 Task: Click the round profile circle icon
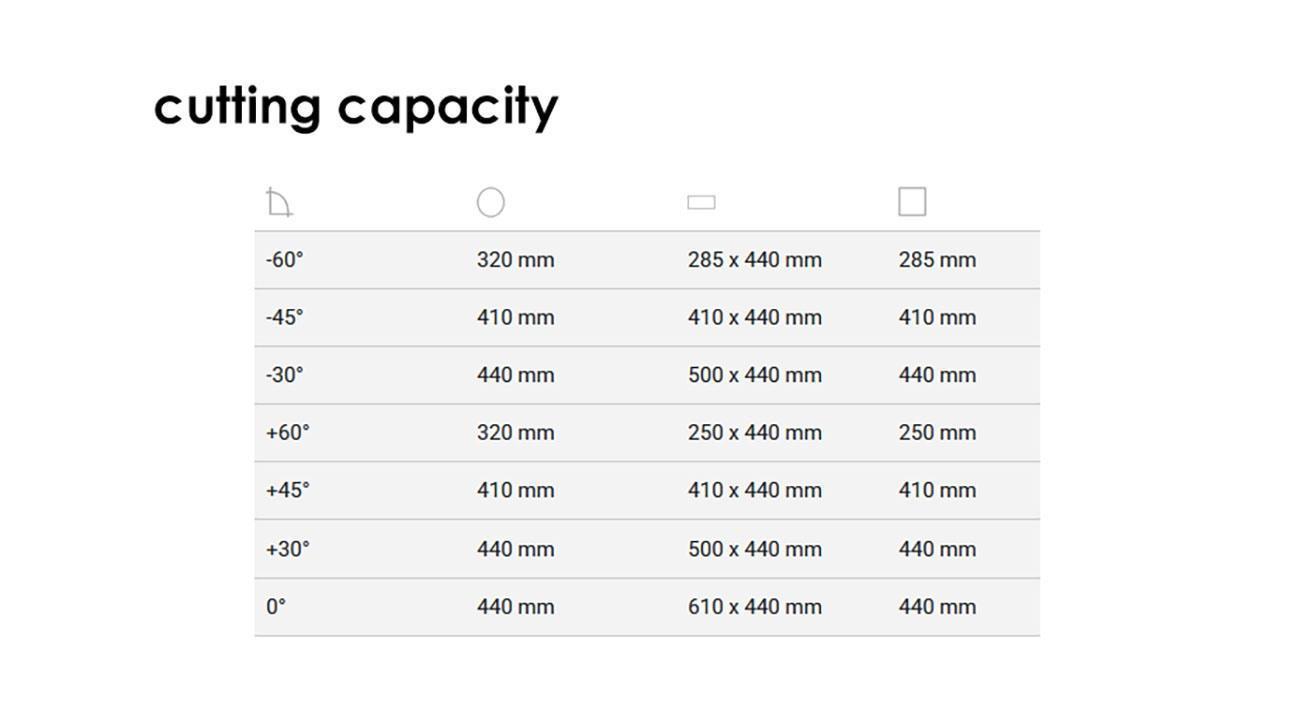490,202
